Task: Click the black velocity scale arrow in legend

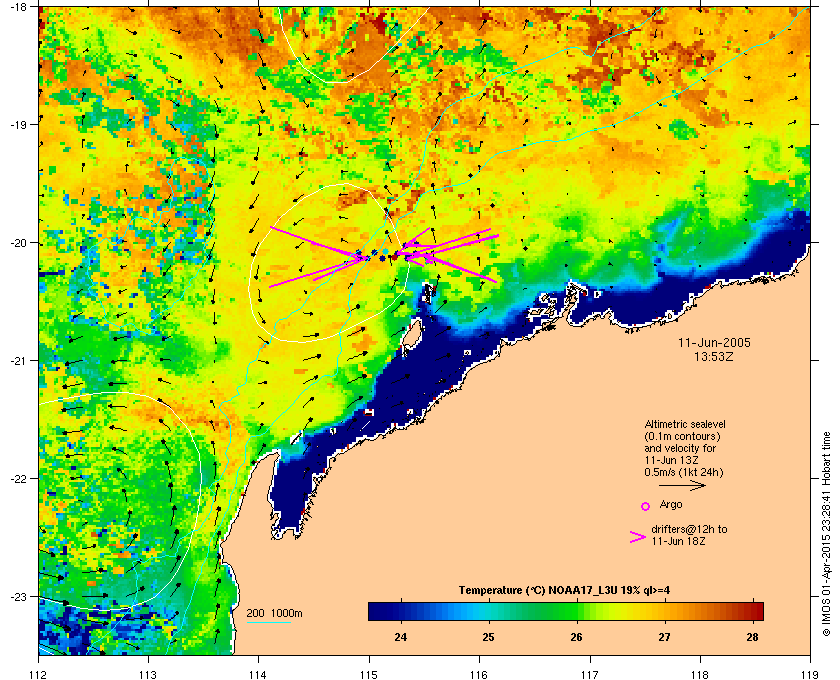Action: click(x=682, y=486)
